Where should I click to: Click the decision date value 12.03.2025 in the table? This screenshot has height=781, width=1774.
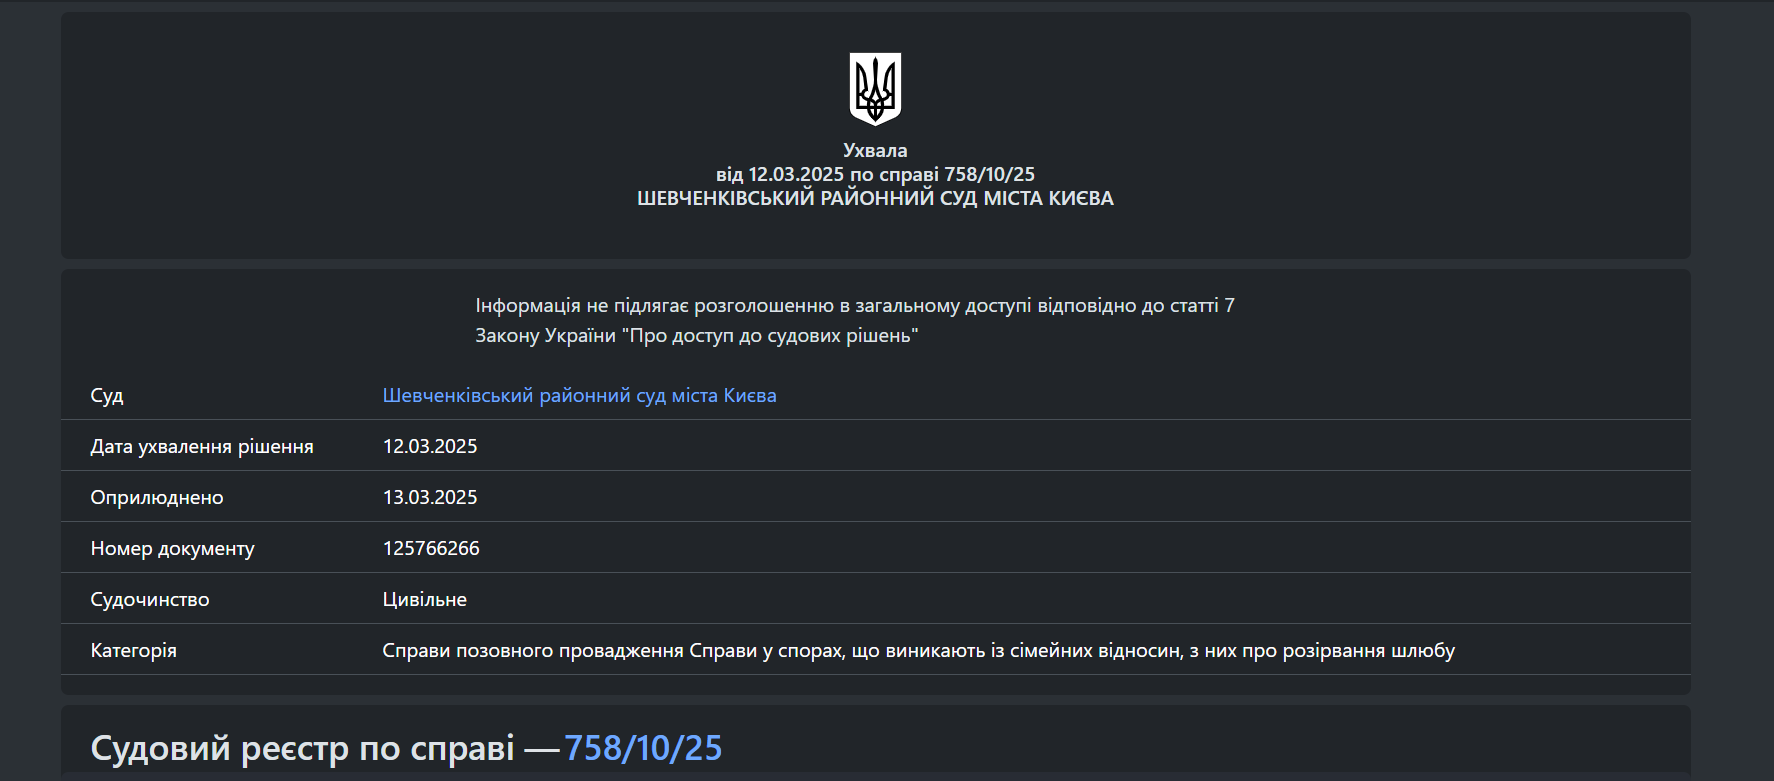[x=430, y=446]
